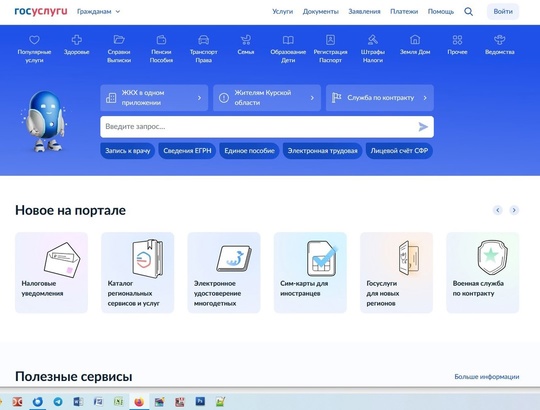Expand the Гражданам audience dropdown
This screenshot has height=410, width=540.
tap(98, 11)
